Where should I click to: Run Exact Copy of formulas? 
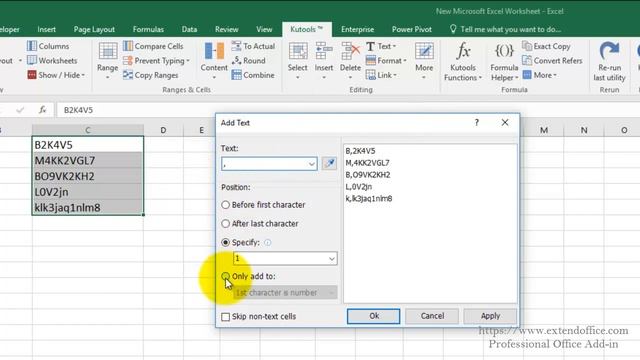click(547, 46)
